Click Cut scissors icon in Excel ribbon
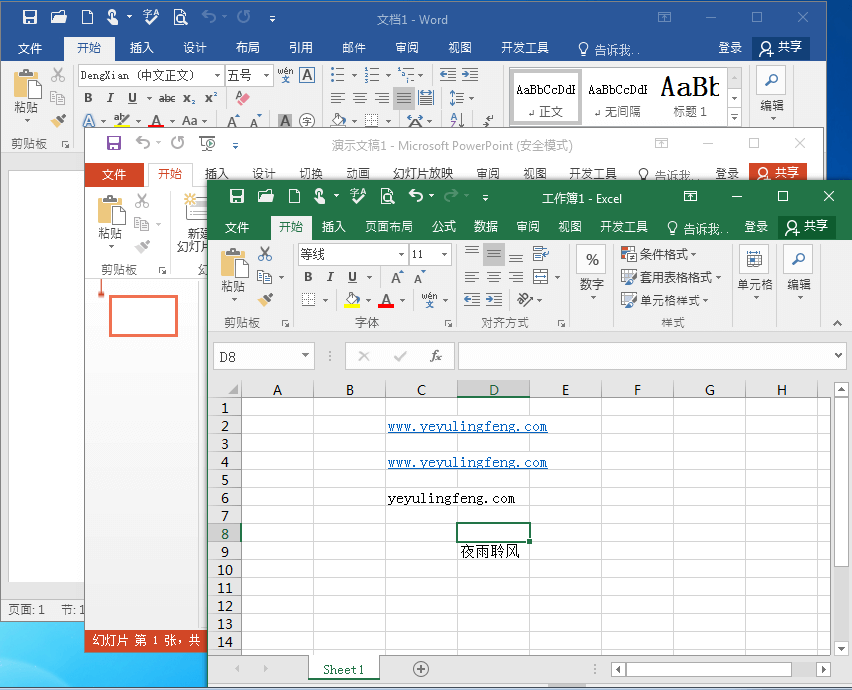 coord(265,254)
